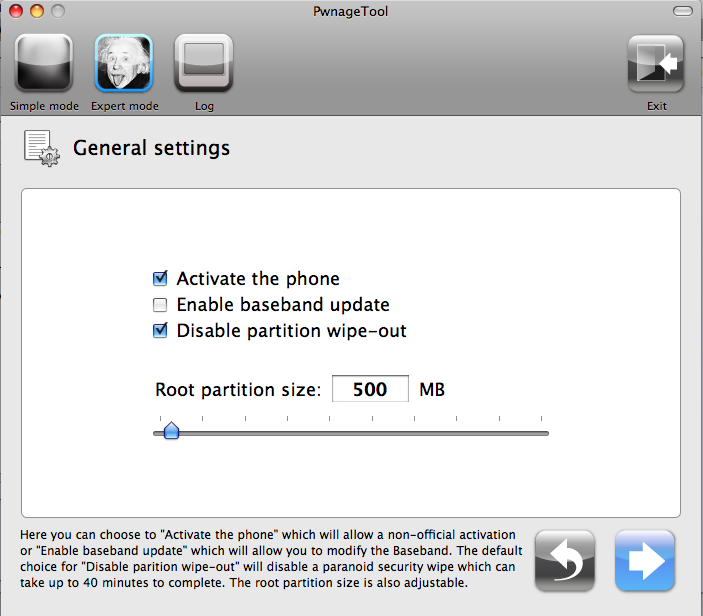The width and height of the screenshot is (703, 616).
Task: Uncheck Activate the phone checkbox
Action: (160, 278)
